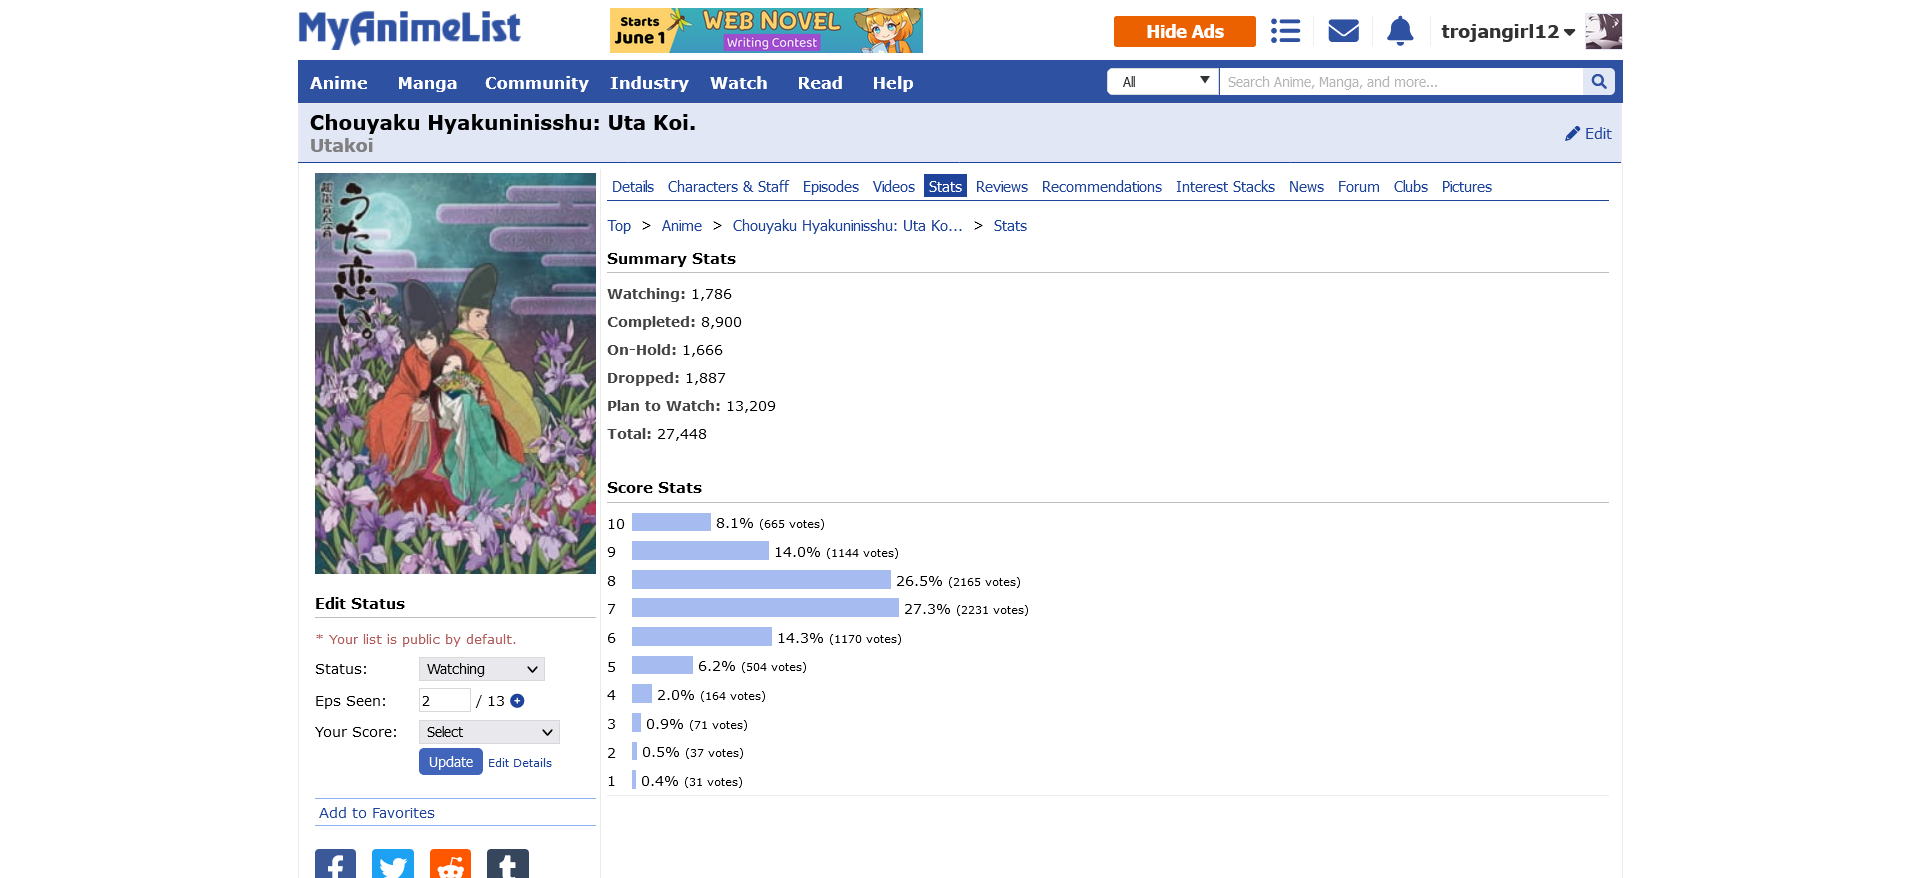
Task: Click the score 8 vote bar
Action: pyautogui.click(x=761, y=580)
